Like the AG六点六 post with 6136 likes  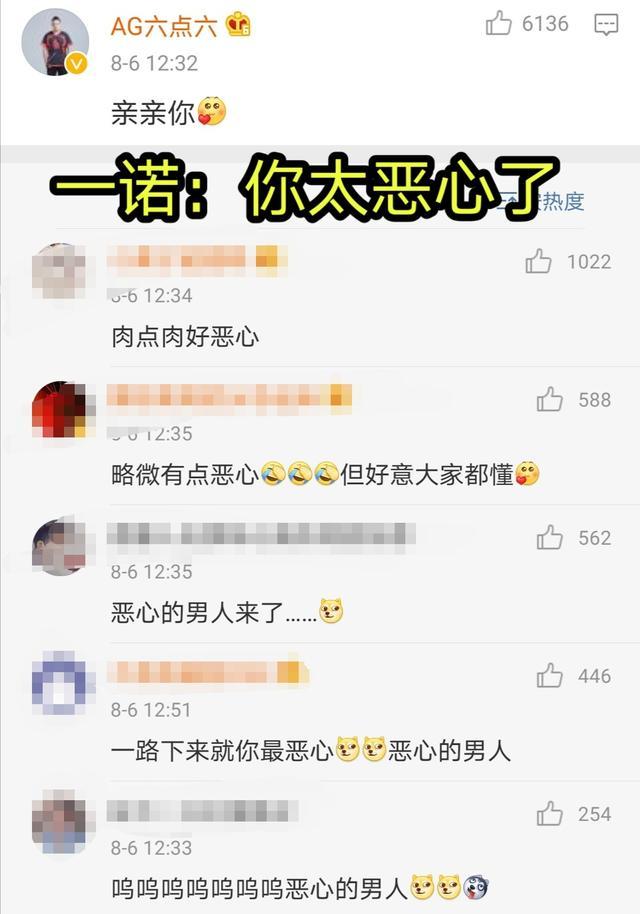tap(498, 24)
